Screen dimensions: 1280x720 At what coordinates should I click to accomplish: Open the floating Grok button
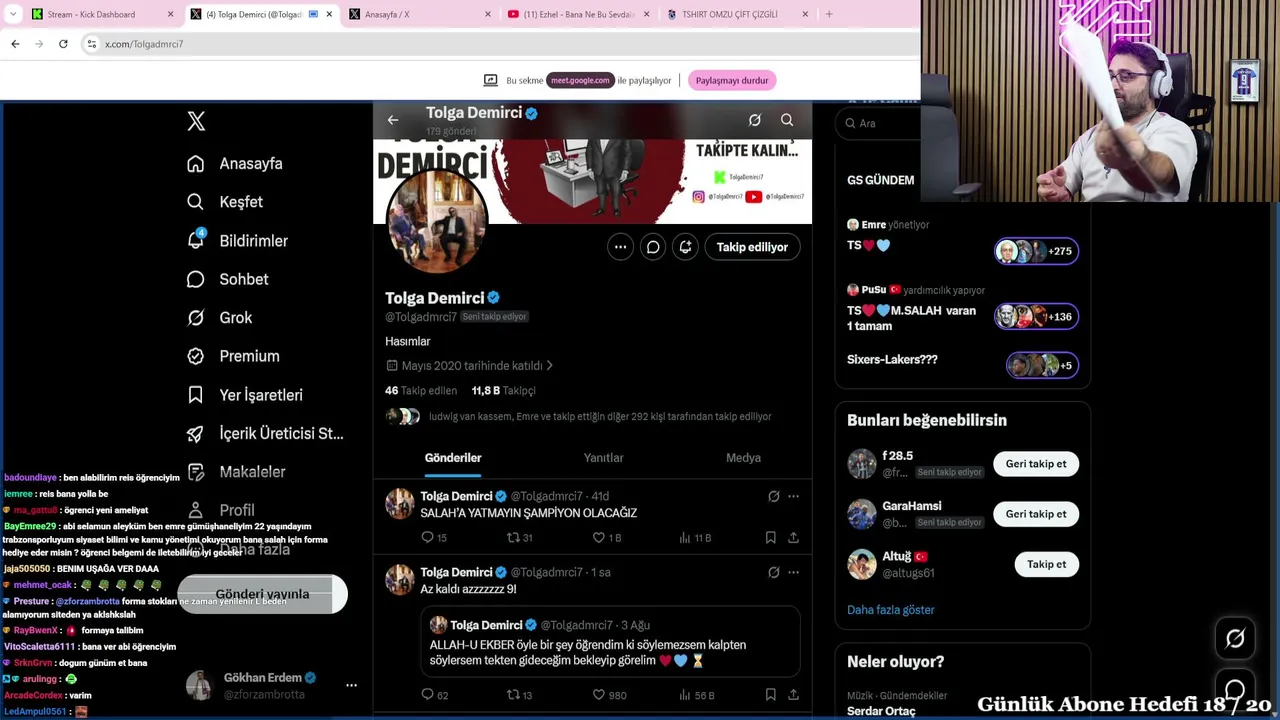[x=1235, y=639]
